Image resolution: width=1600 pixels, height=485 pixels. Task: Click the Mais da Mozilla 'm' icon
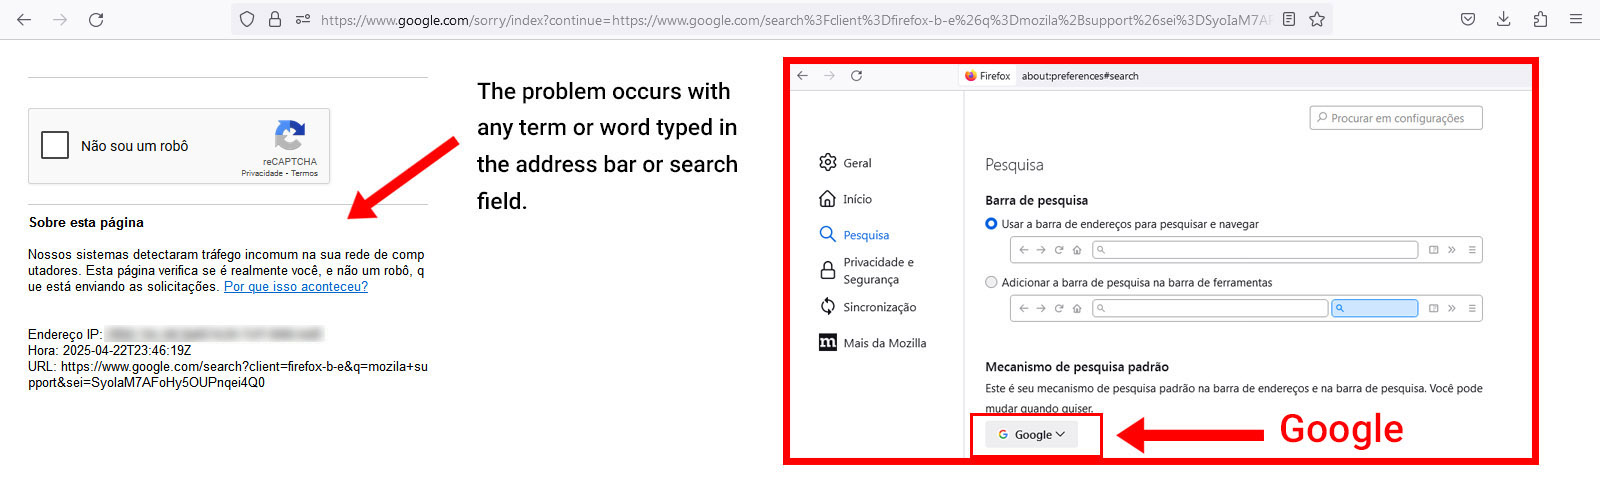point(827,342)
